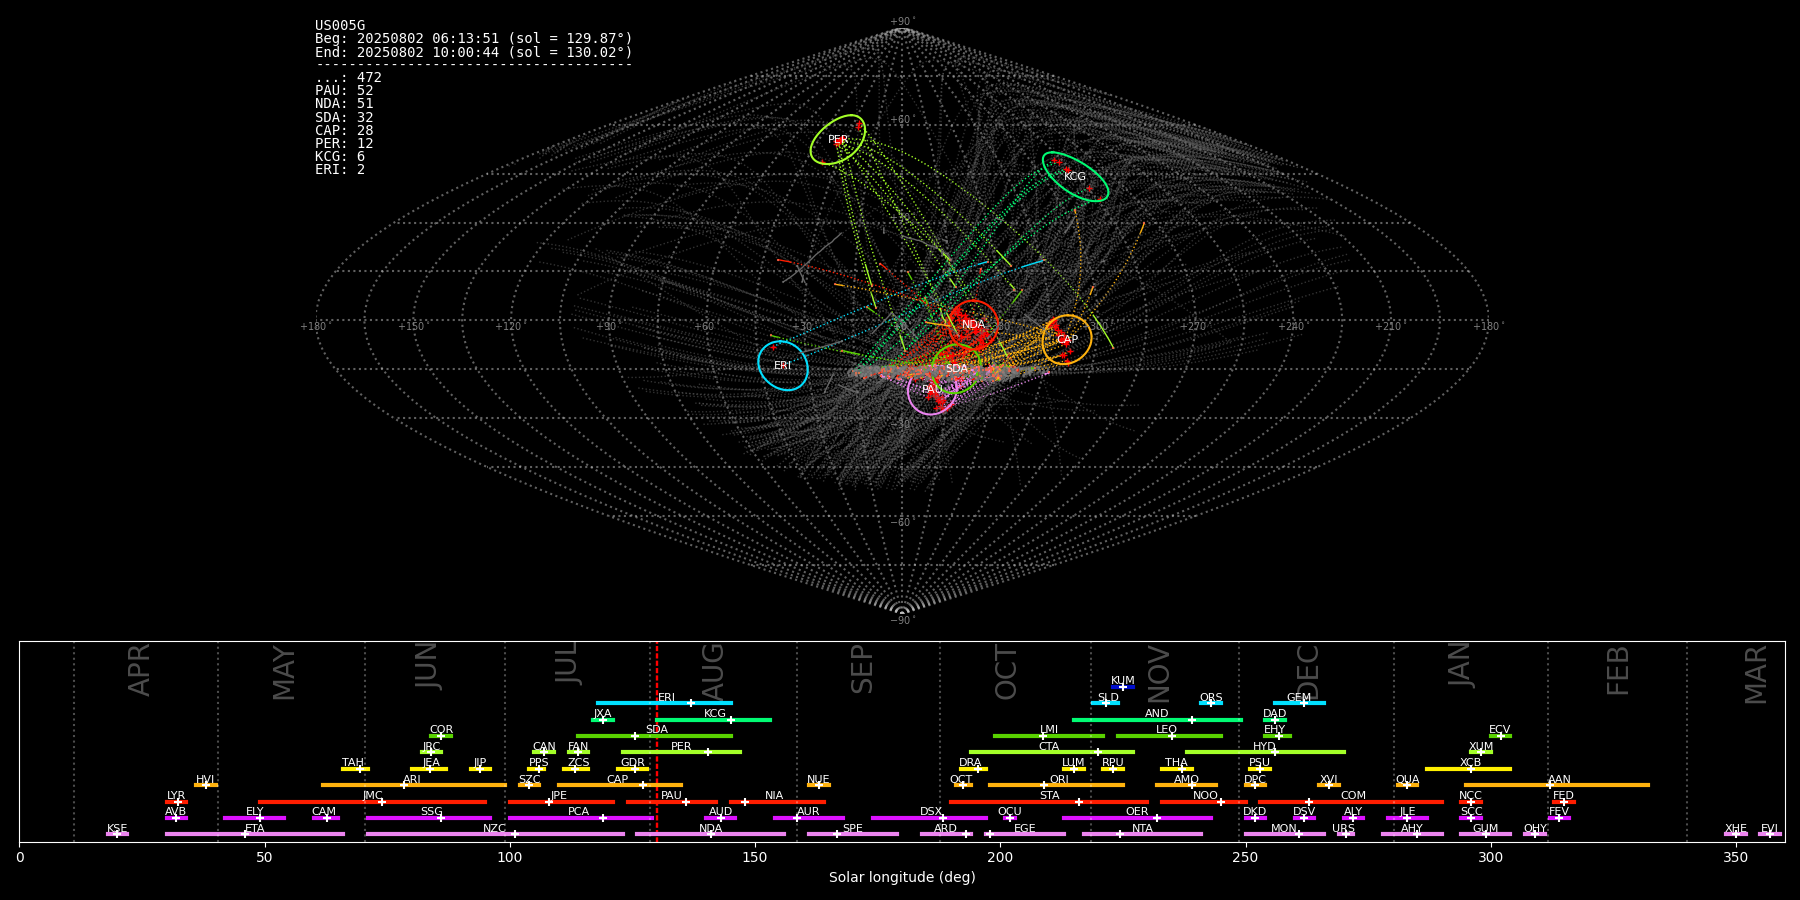Select the ETA shower bar

pyautogui.click(x=254, y=834)
